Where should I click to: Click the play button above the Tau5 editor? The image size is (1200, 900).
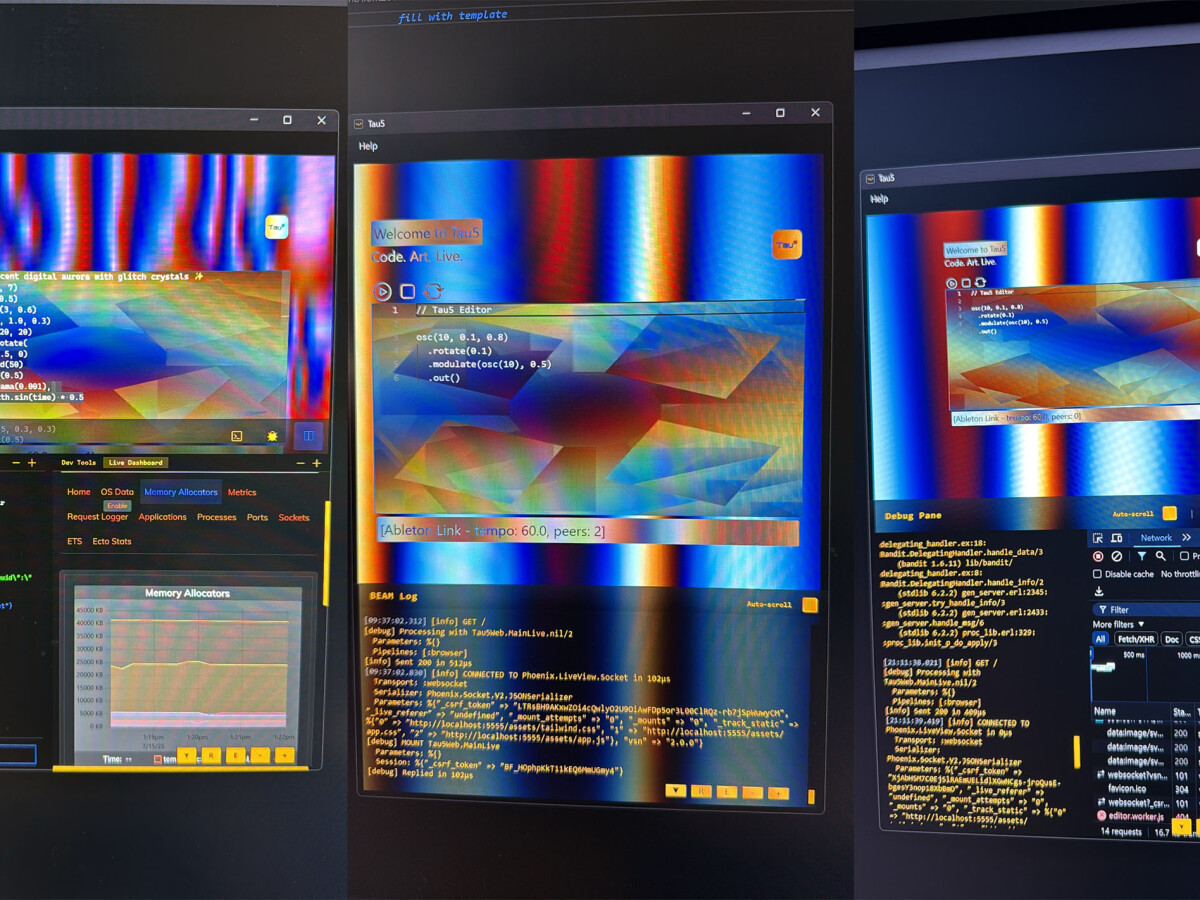pyautogui.click(x=382, y=291)
